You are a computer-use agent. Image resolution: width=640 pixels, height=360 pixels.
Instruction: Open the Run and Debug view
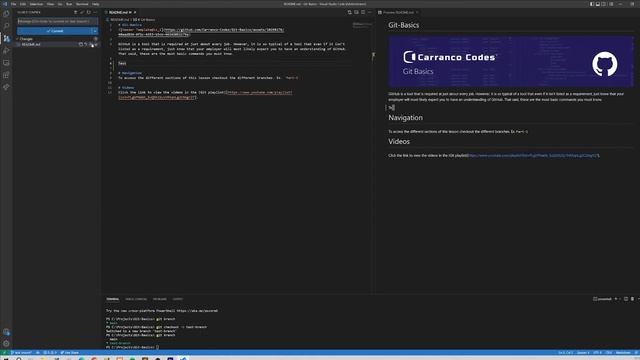(x=6, y=51)
